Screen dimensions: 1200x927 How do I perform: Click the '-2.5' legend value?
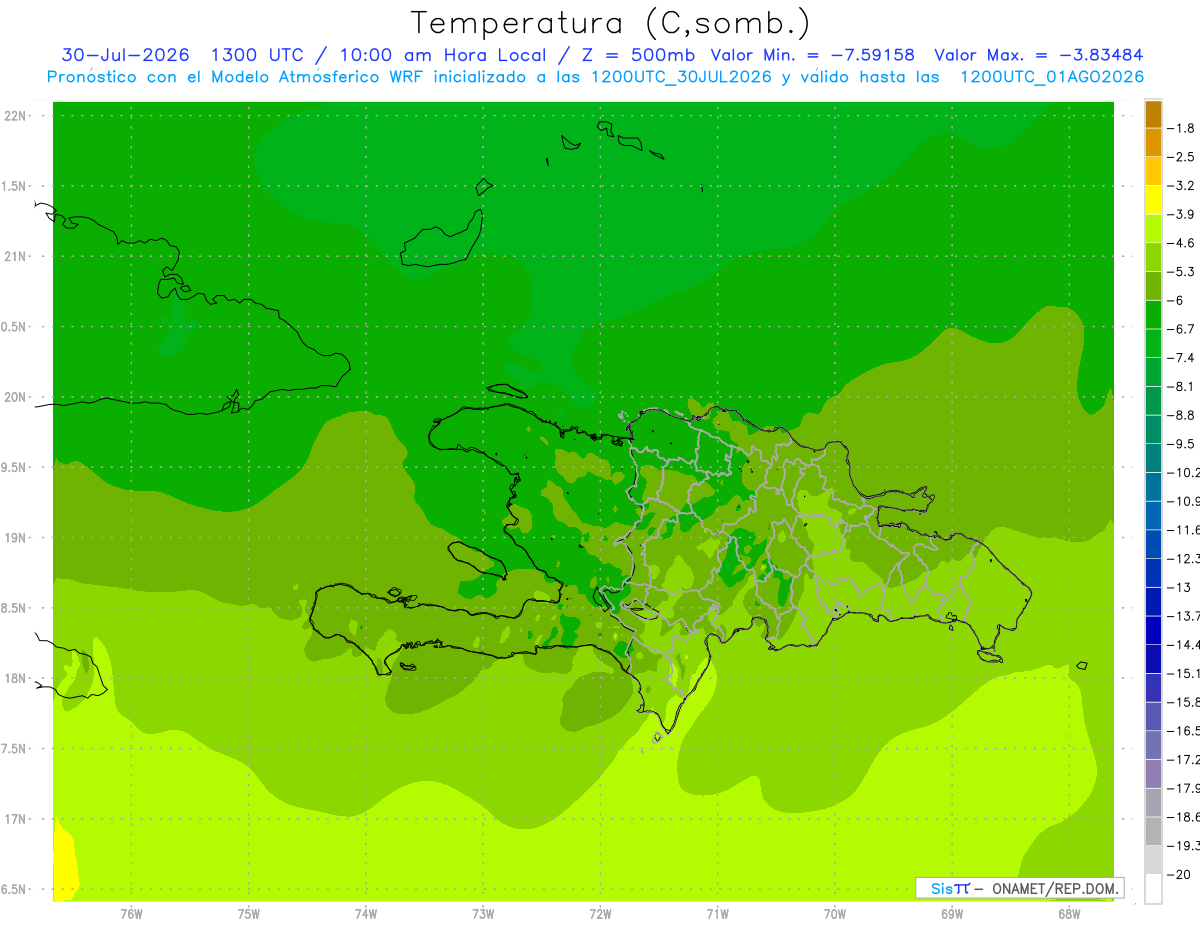[1181, 157]
